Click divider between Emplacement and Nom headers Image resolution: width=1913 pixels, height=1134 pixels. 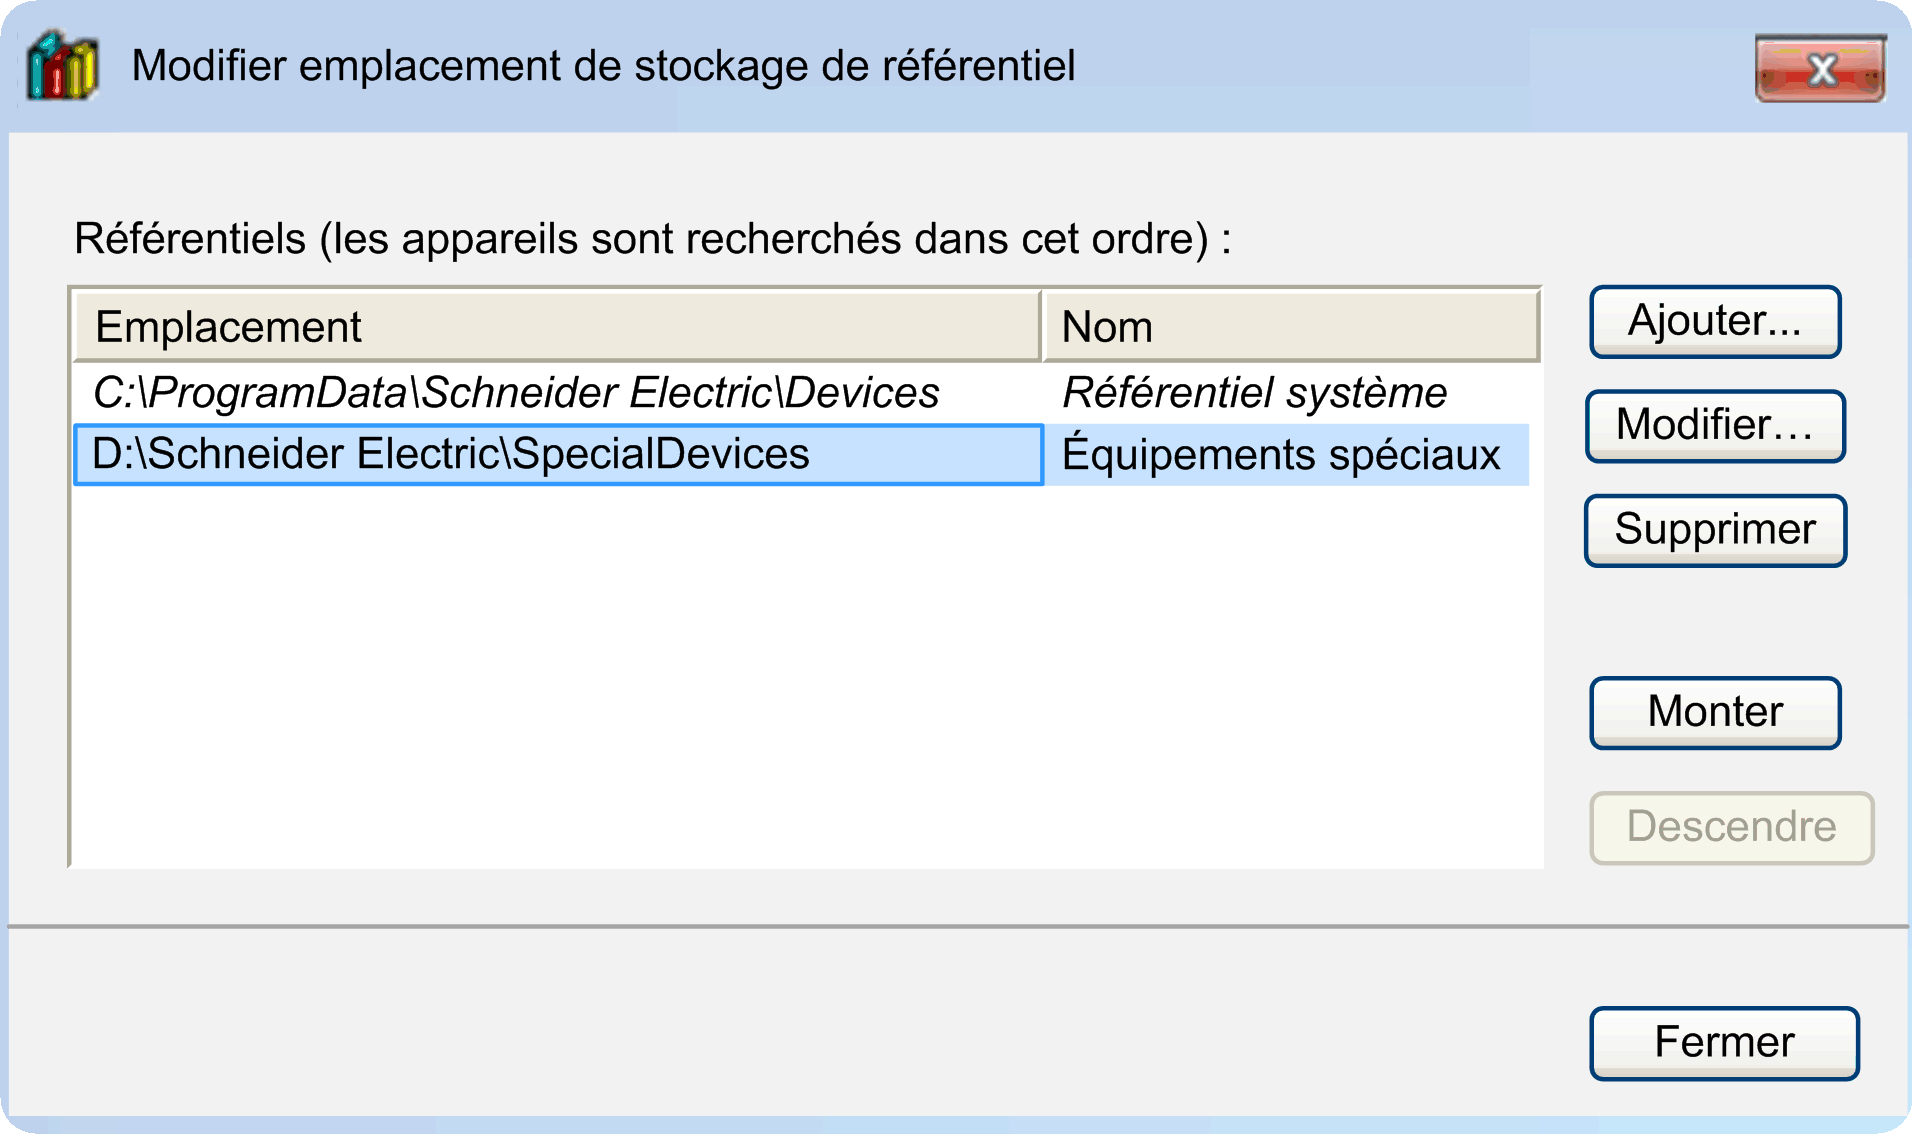point(1041,327)
